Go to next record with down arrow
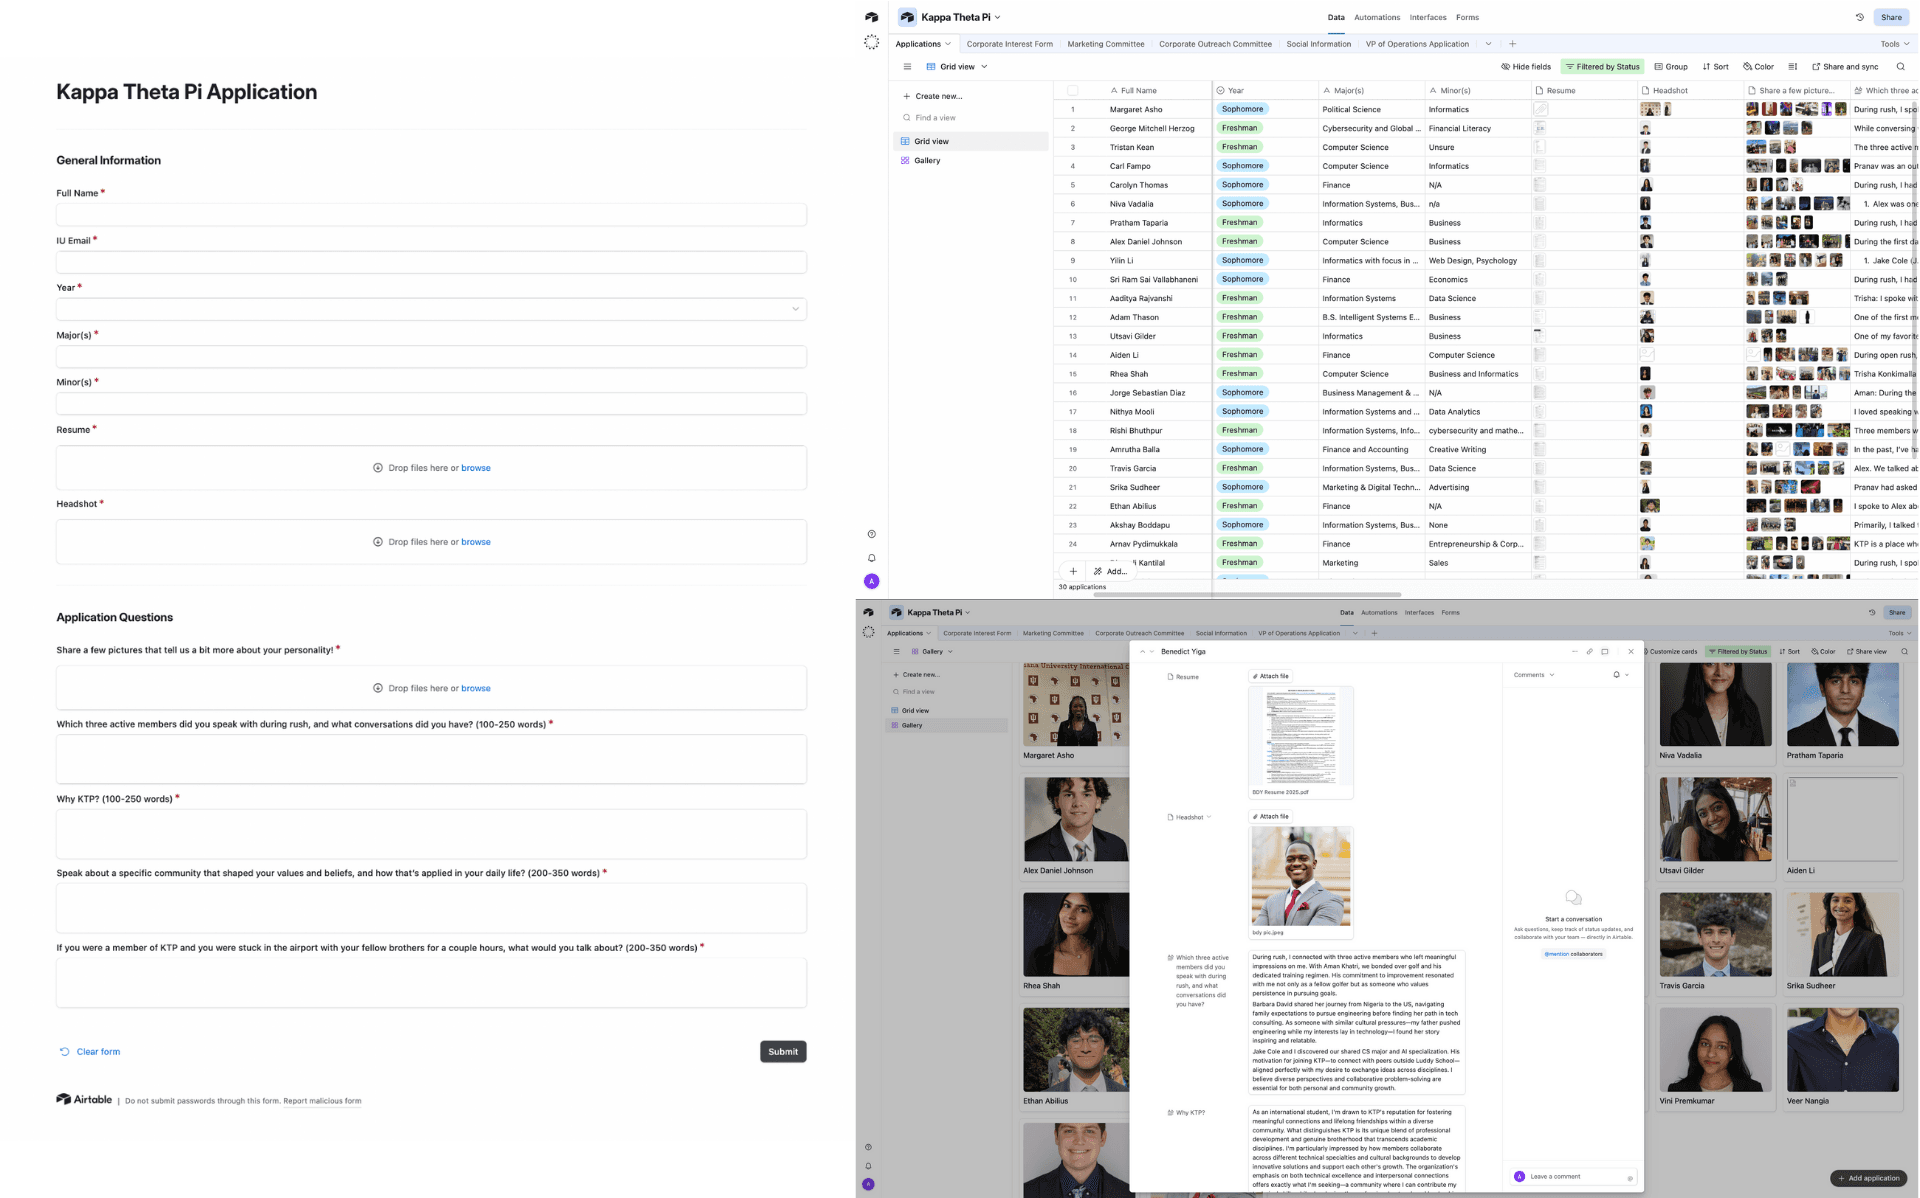The image size is (1920, 1198). (x=1150, y=651)
